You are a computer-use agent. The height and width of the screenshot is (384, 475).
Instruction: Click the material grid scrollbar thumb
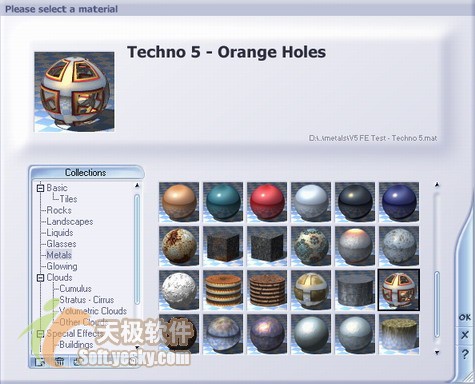point(437,305)
